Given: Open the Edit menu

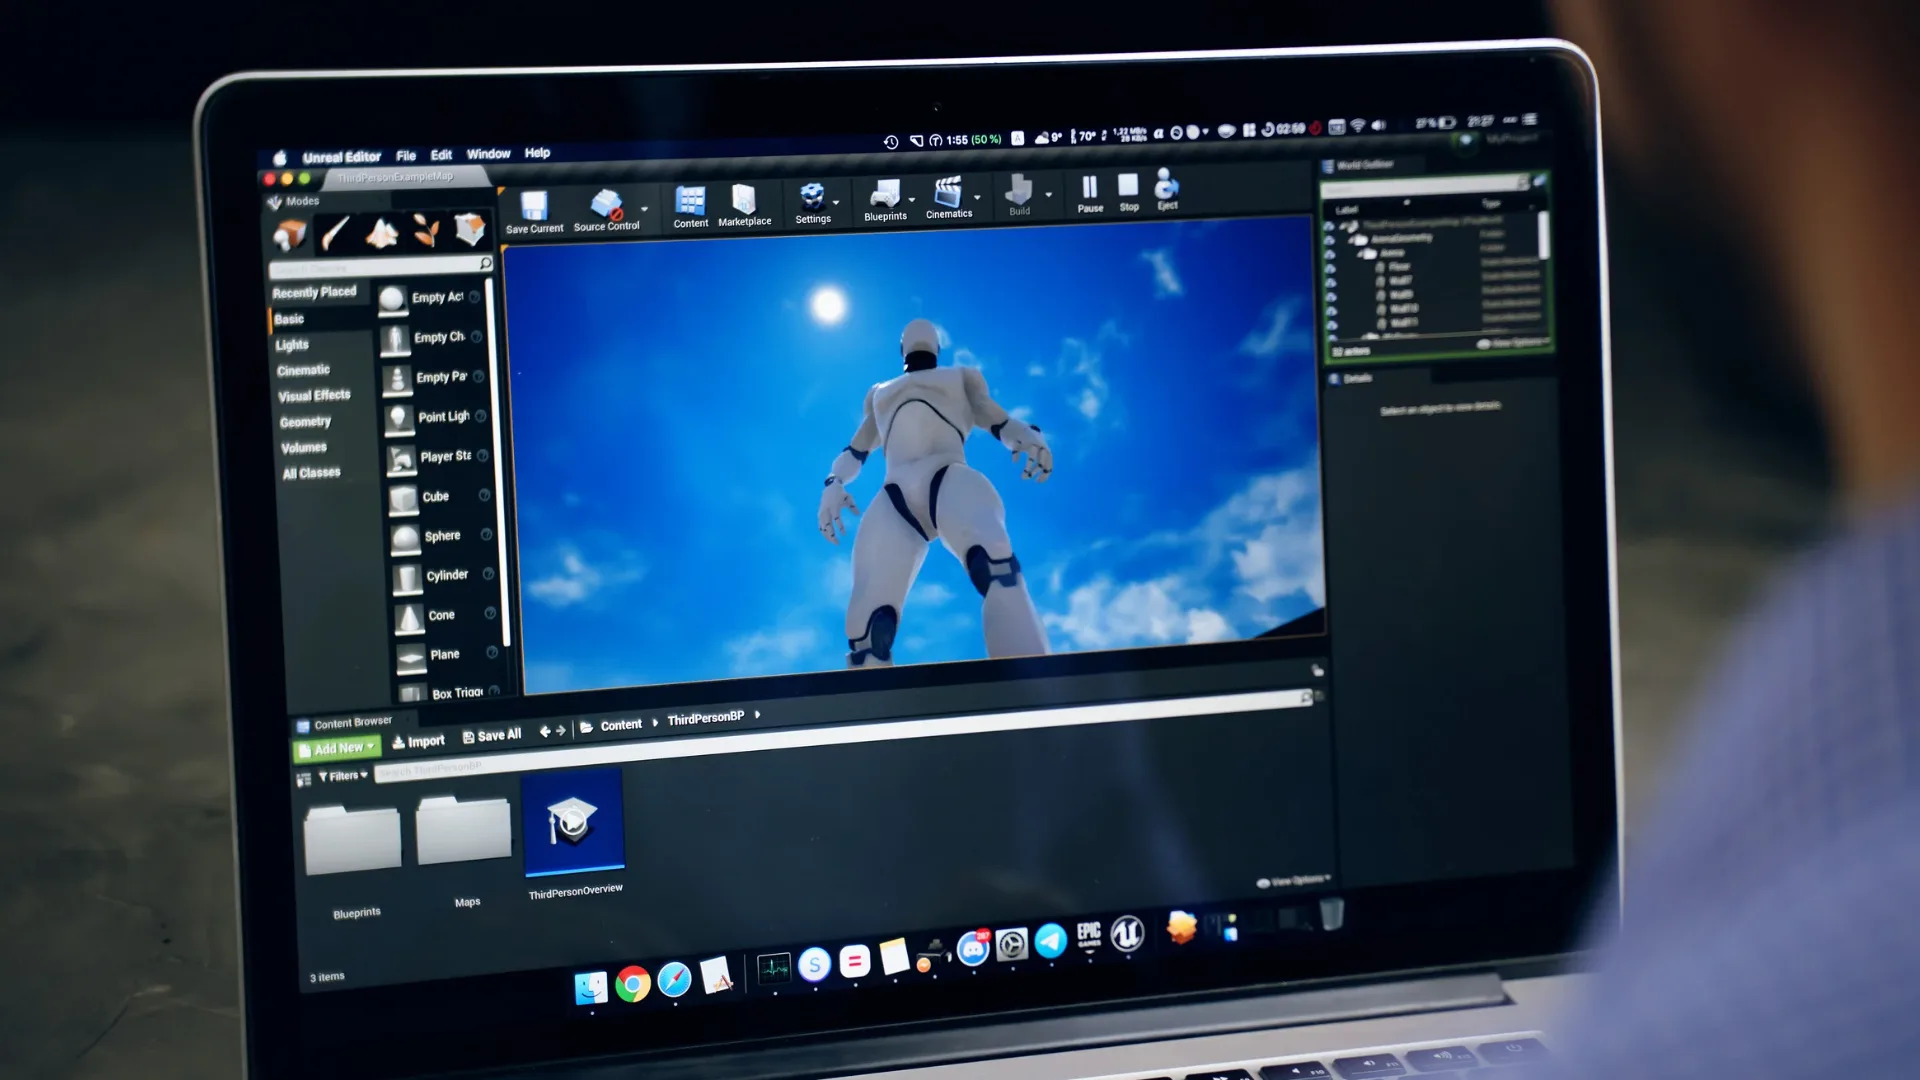Looking at the screenshot, I should pos(441,155).
